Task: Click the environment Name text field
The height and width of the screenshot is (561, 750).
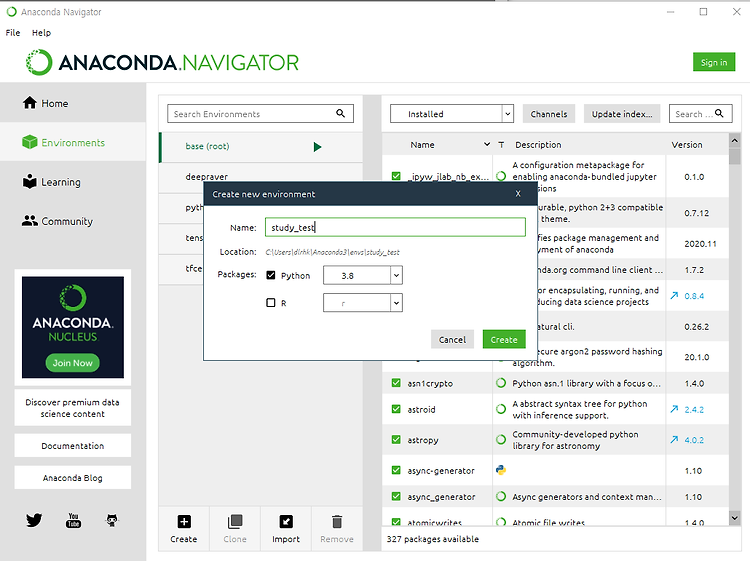Action: pyautogui.click(x=395, y=227)
